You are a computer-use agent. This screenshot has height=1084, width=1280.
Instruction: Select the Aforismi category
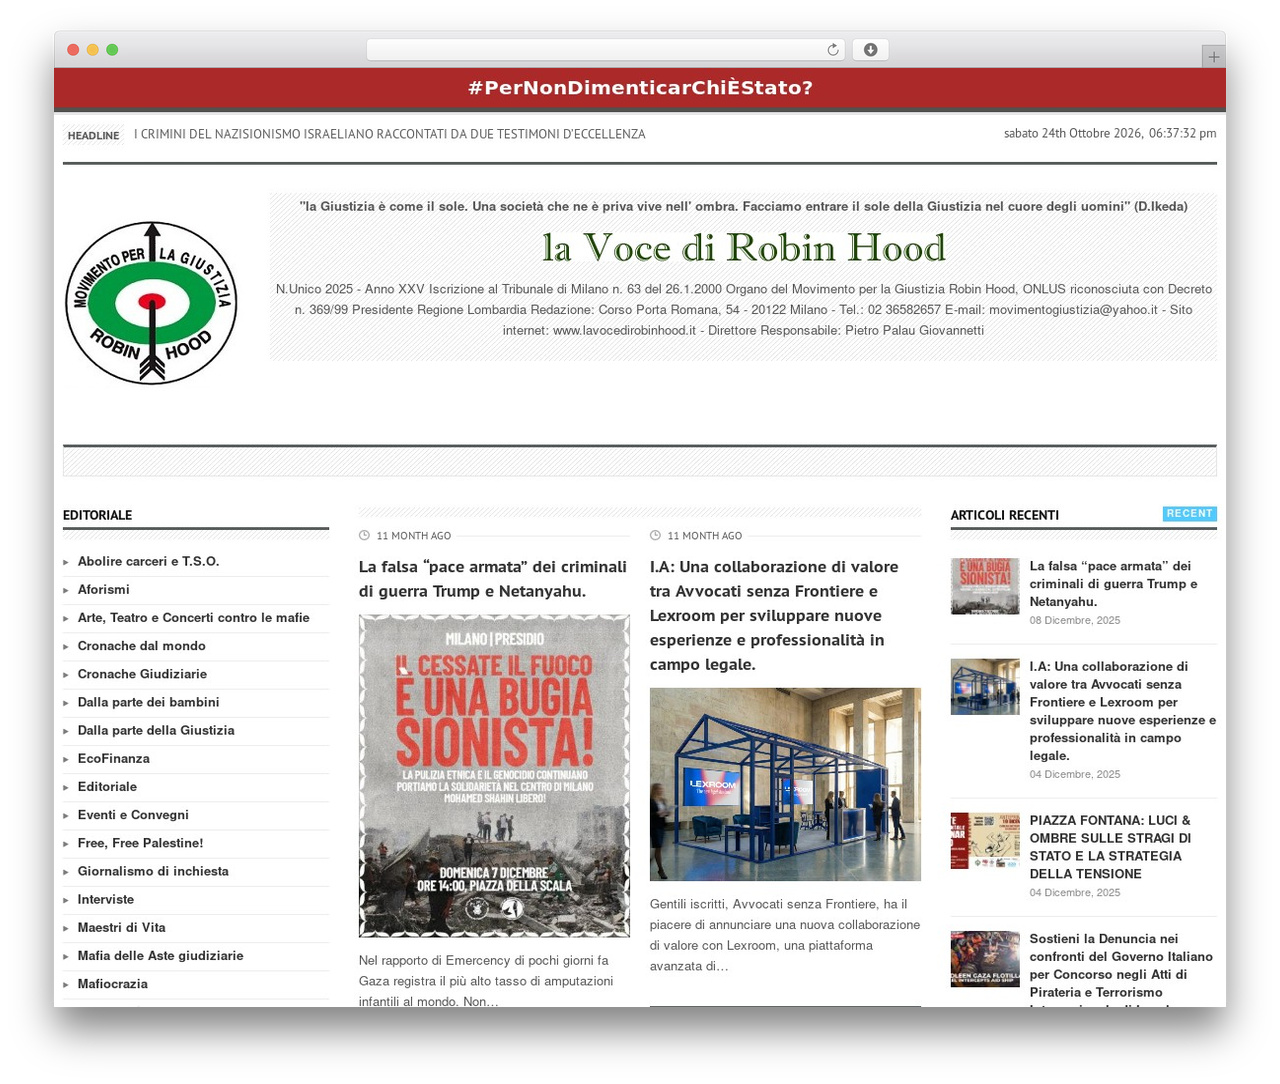point(104,589)
